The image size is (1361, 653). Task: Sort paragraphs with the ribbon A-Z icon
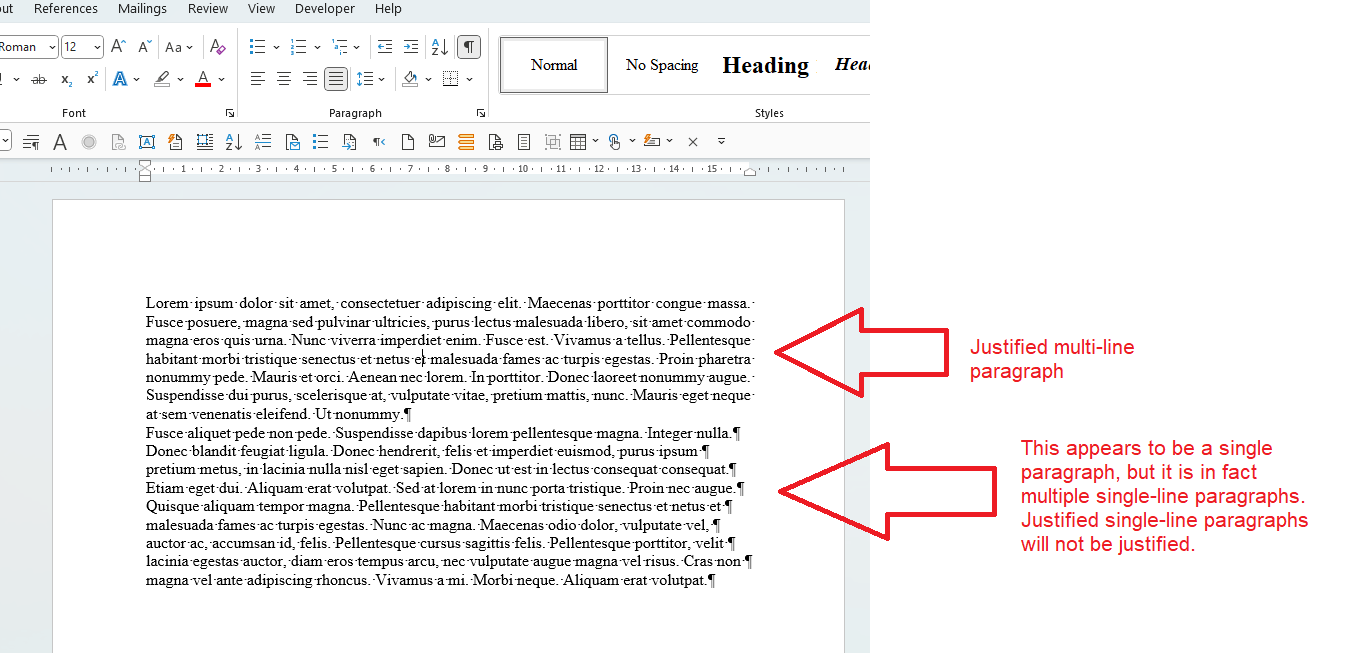439,47
